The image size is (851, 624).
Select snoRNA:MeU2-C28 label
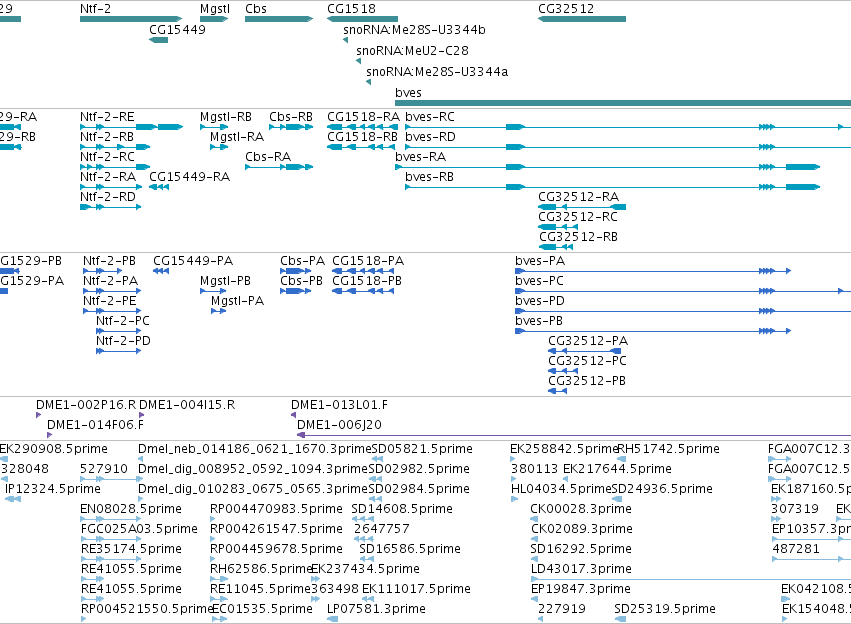point(412,51)
